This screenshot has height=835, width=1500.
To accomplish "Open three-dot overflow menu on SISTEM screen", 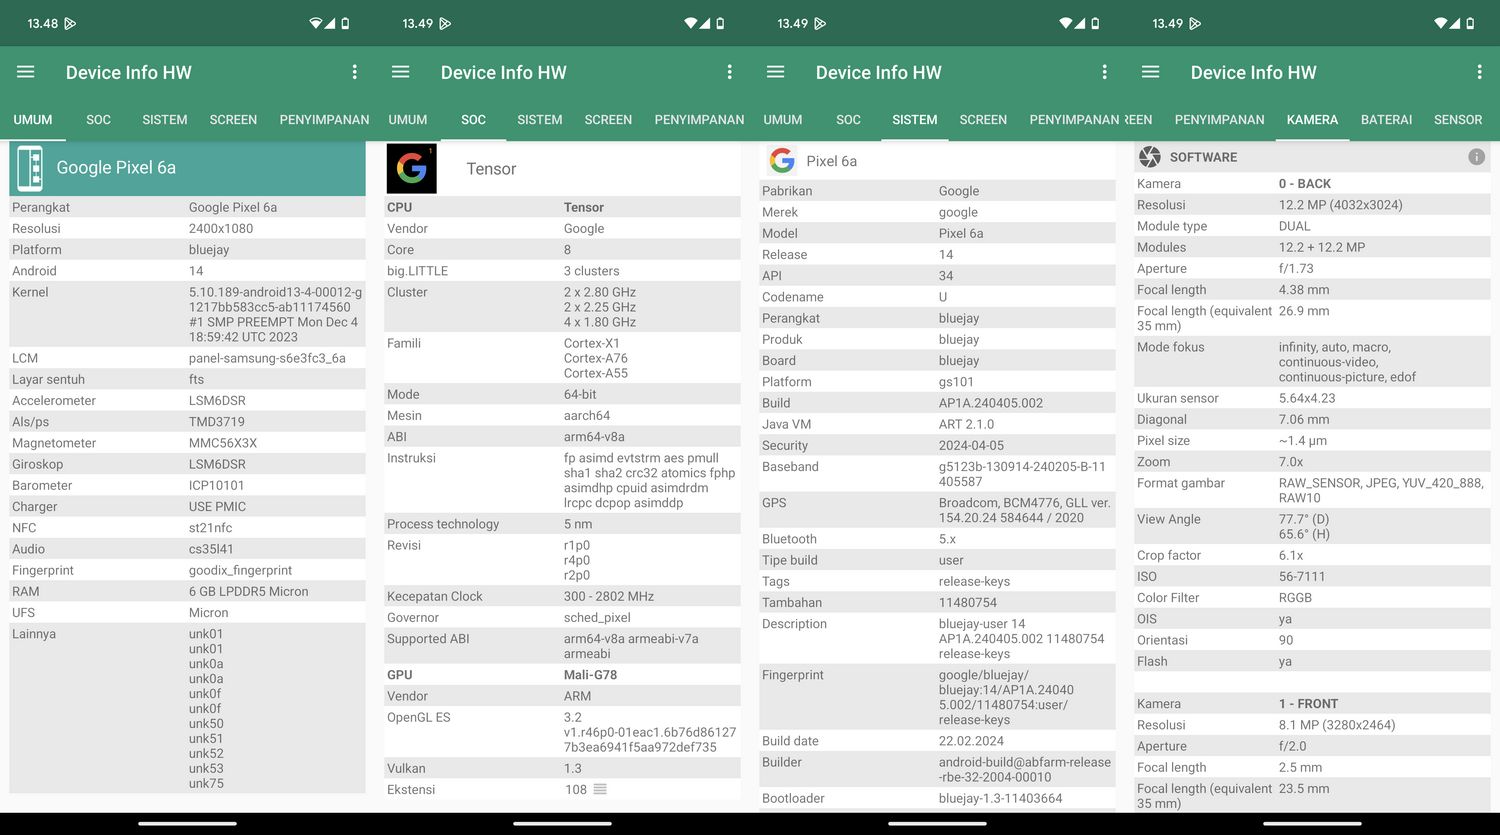I will 1104,72.
